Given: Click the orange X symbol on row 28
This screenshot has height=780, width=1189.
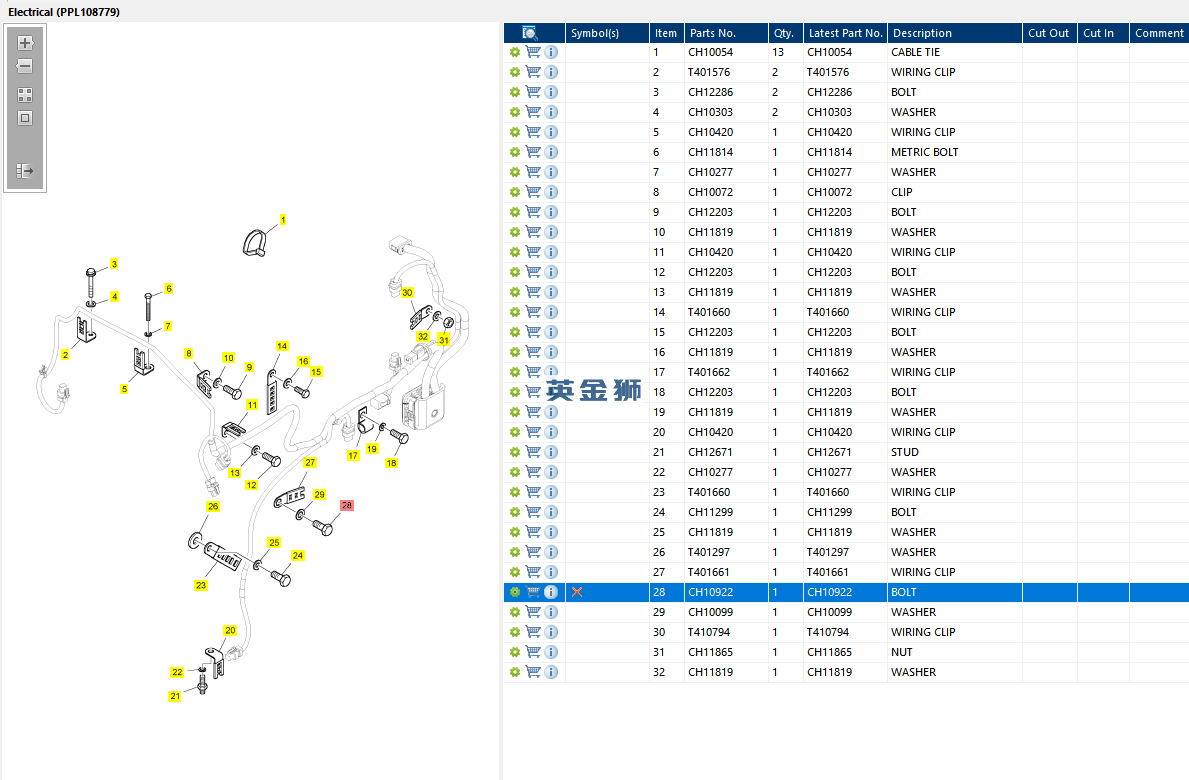Looking at the screenshot, I should pos(577,592).
